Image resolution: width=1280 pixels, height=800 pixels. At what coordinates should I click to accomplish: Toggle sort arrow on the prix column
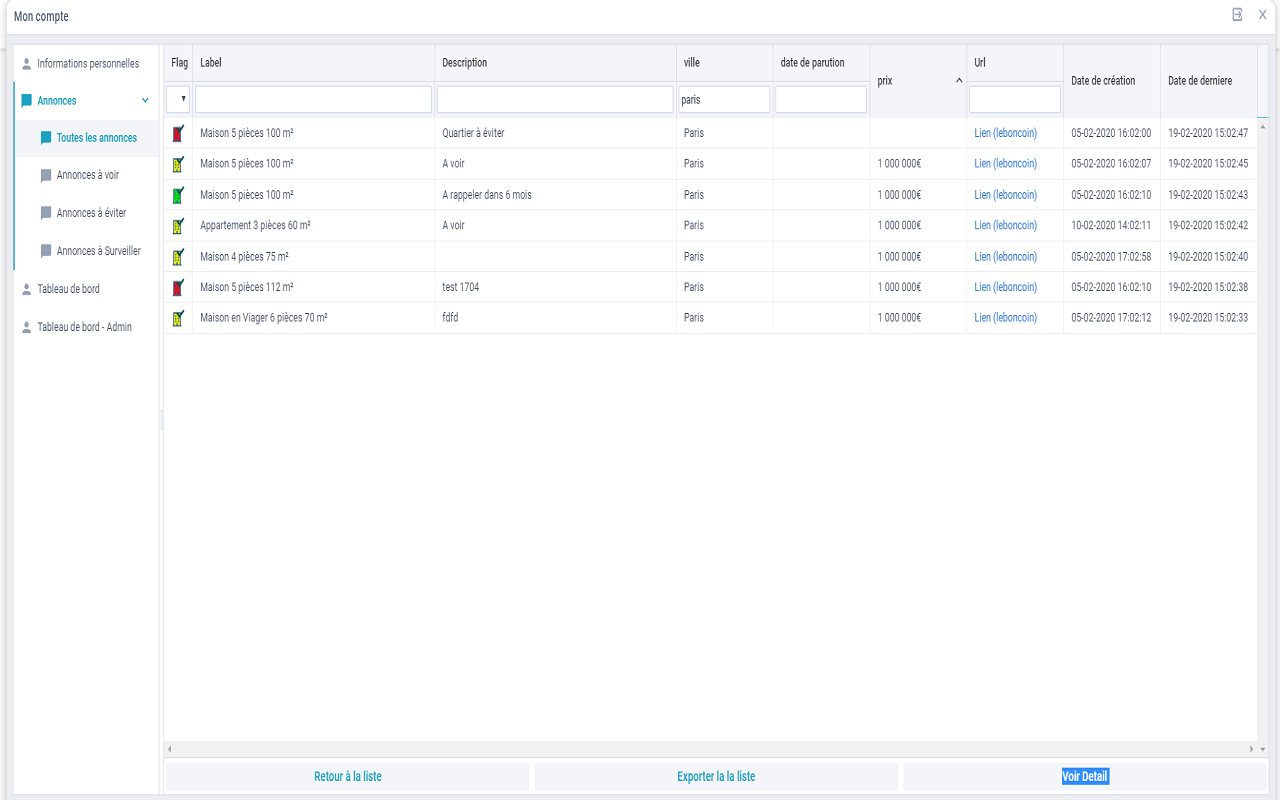[959, 81]
